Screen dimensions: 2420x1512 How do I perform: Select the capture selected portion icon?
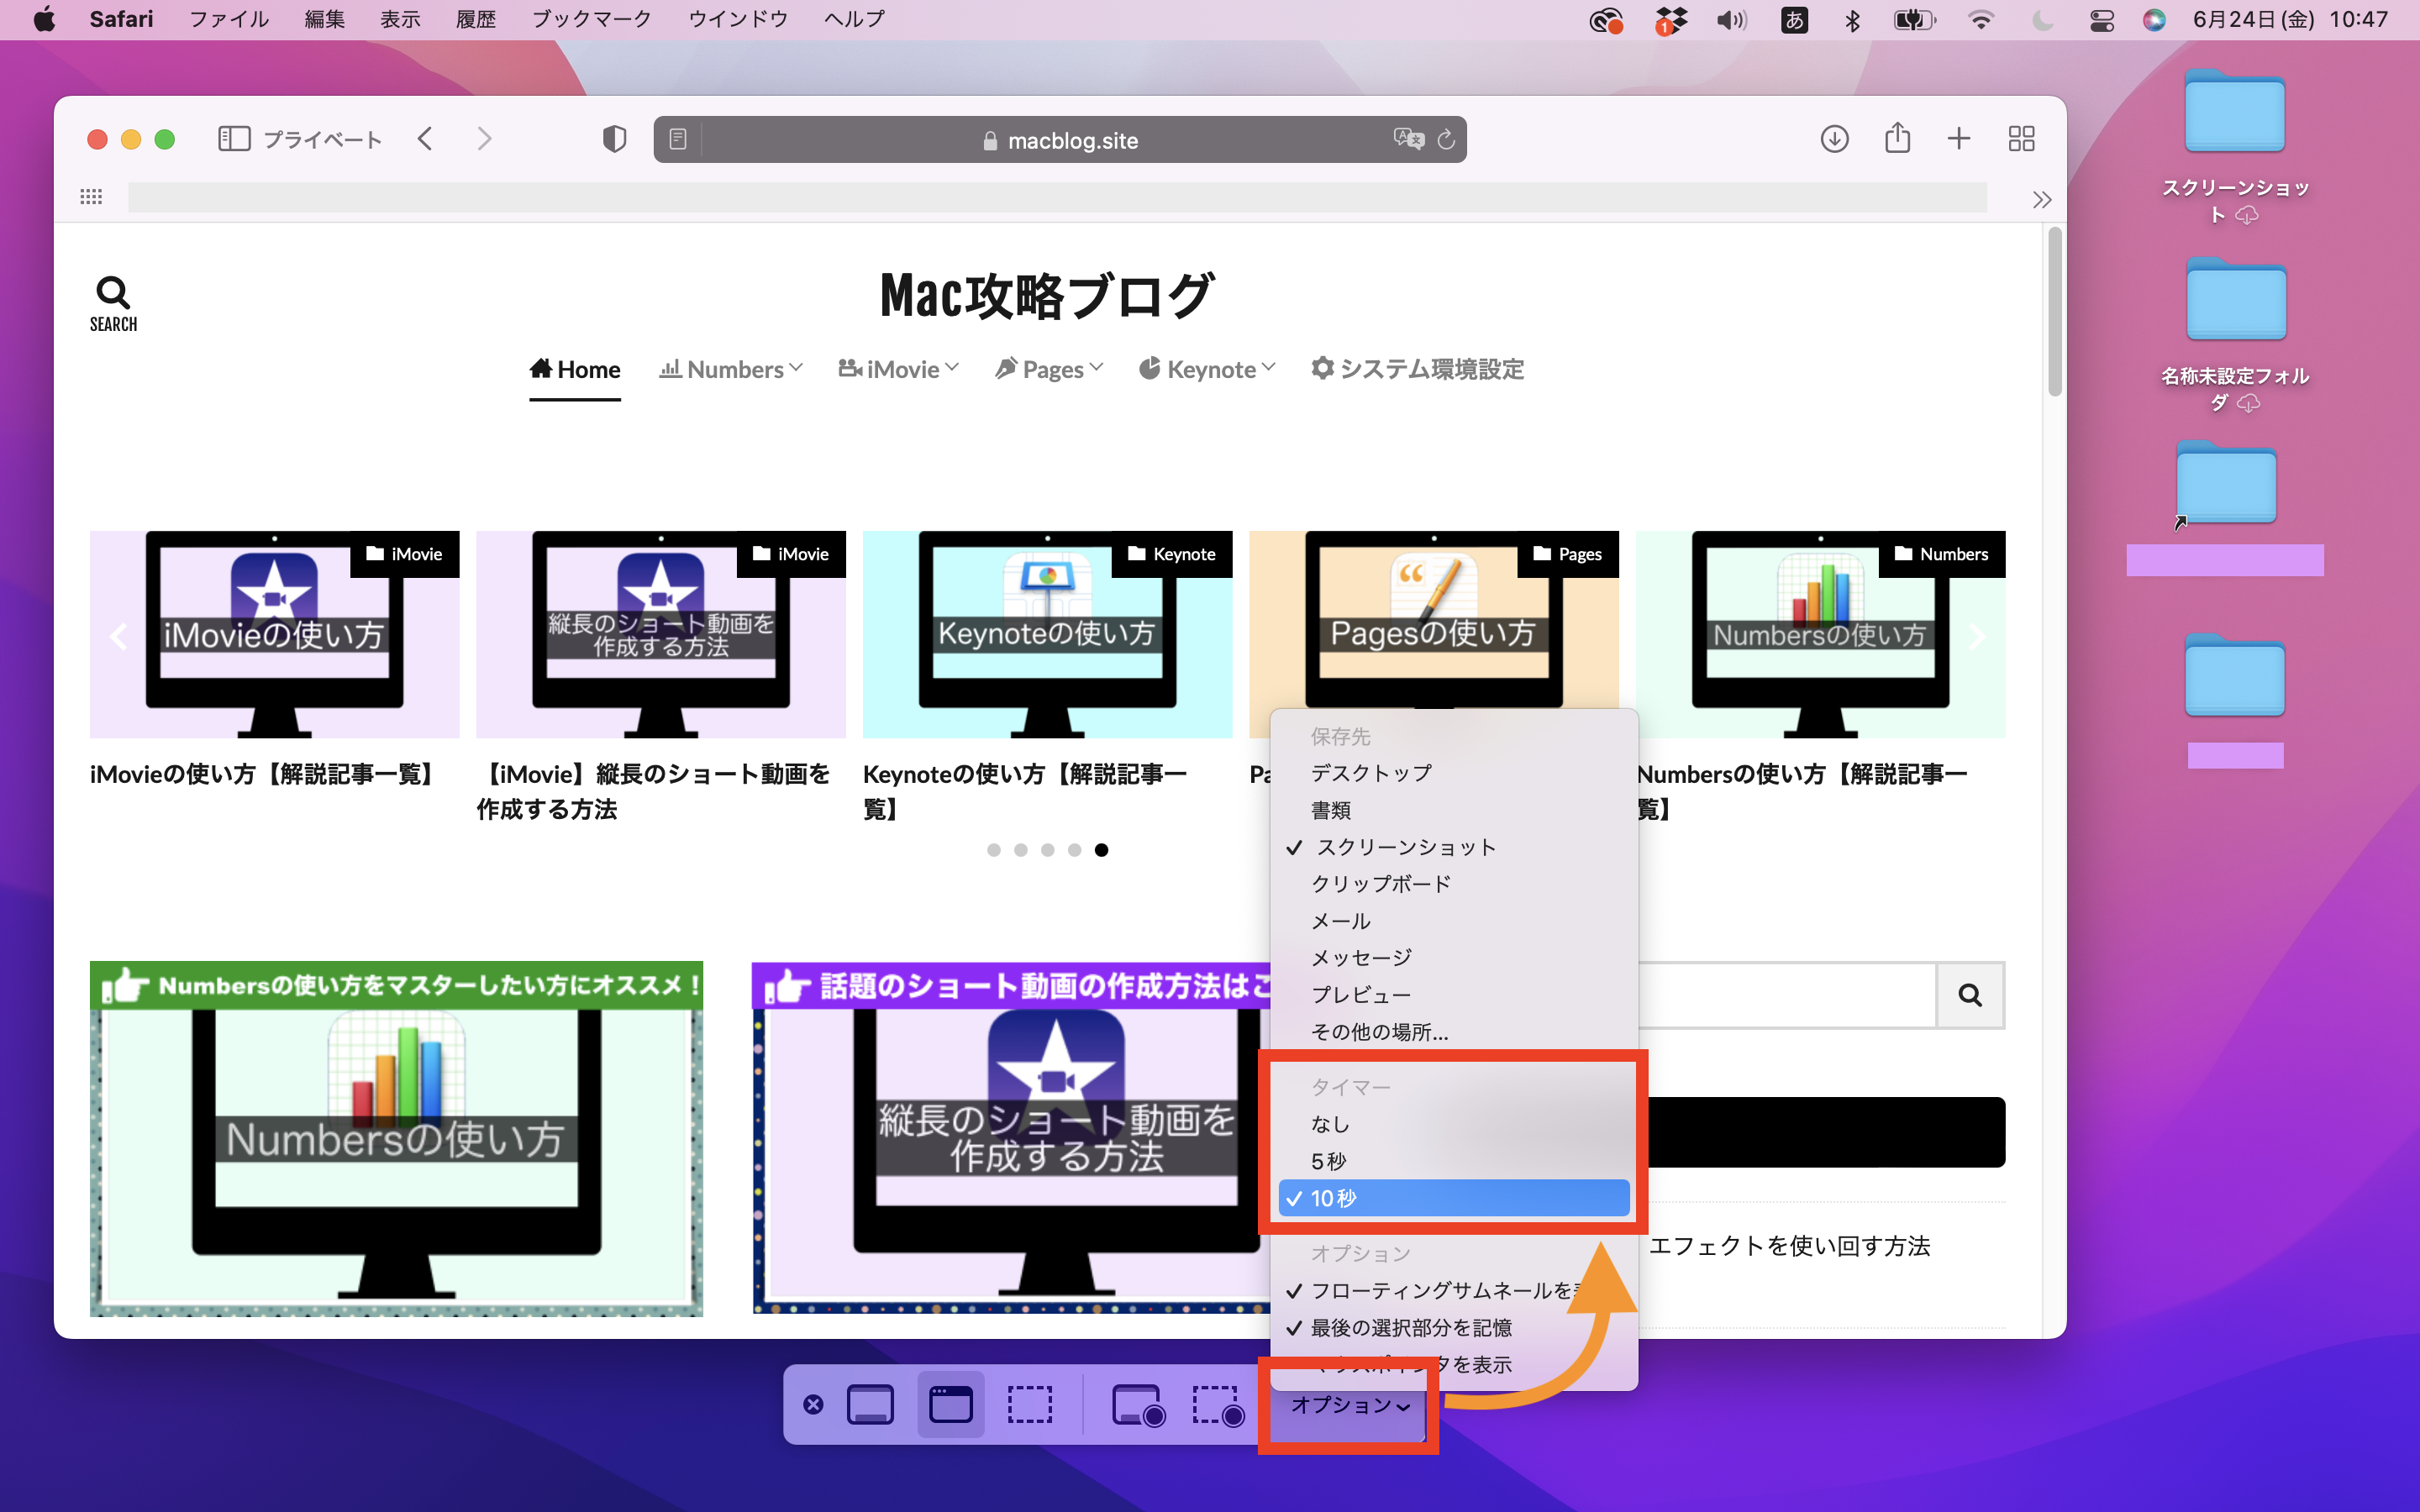pyautogui.click(x=1030, y=1404)
